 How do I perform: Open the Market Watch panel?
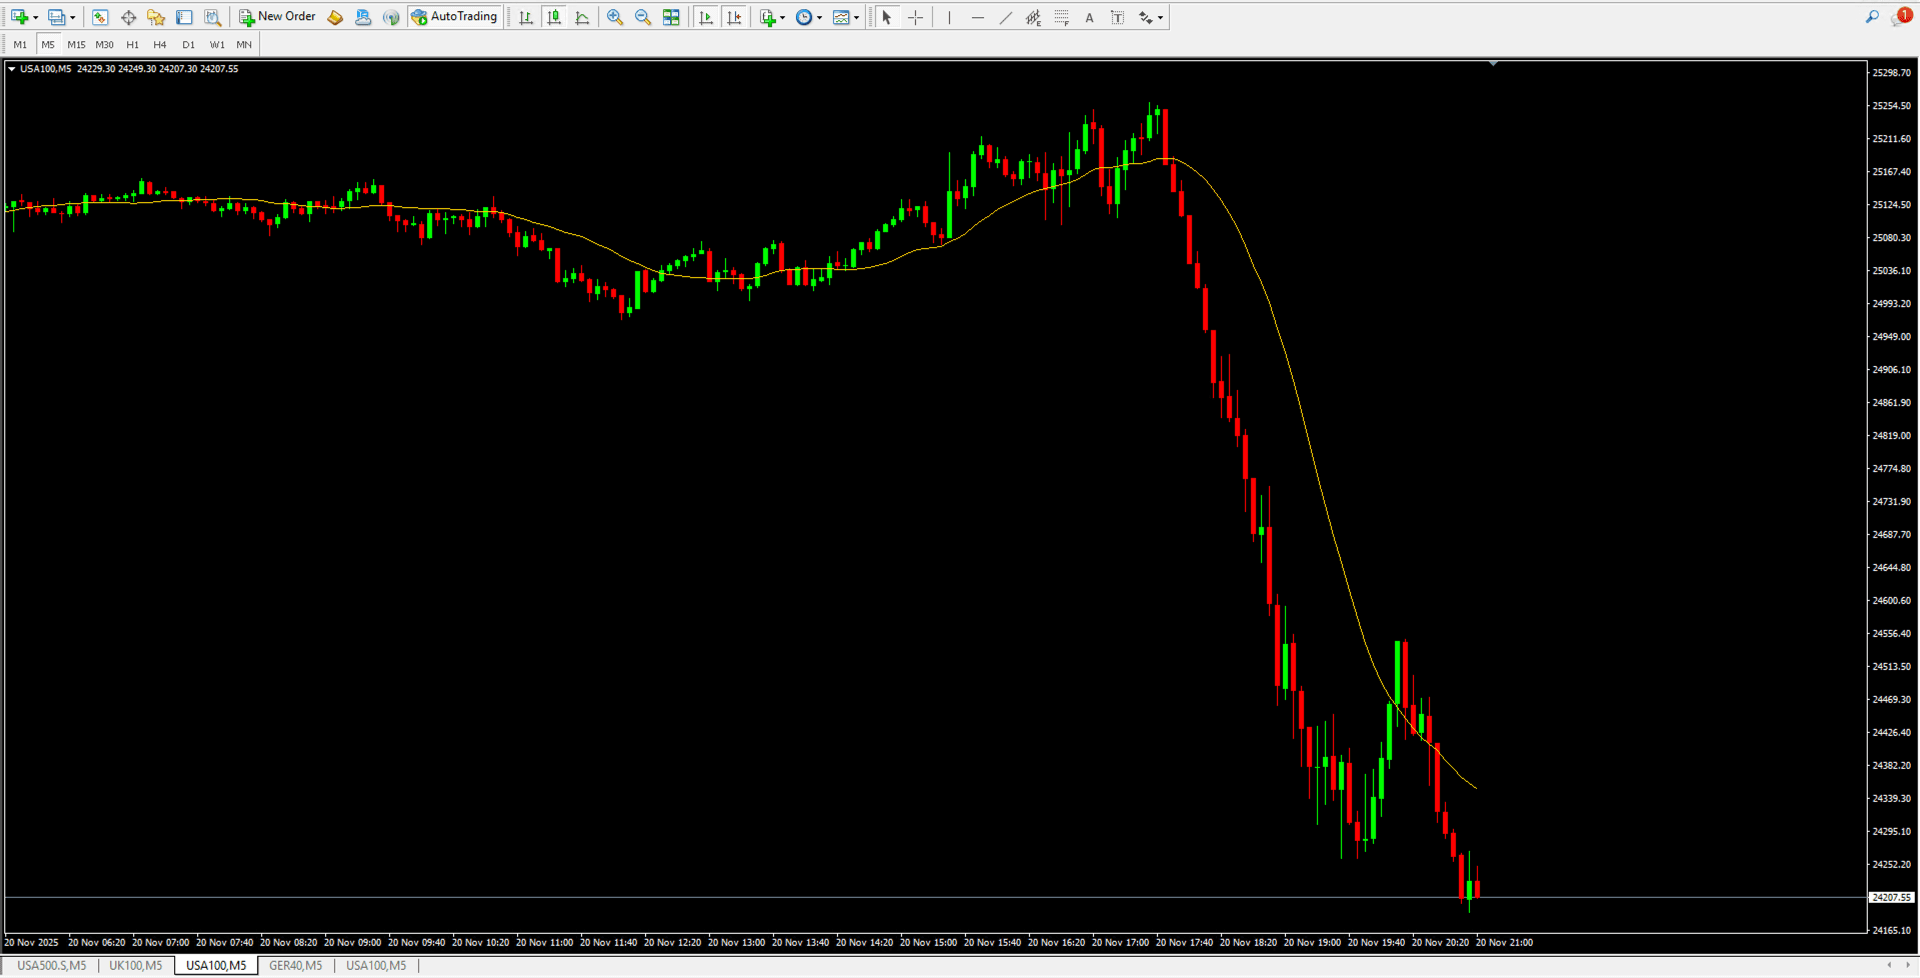point(100,17)
